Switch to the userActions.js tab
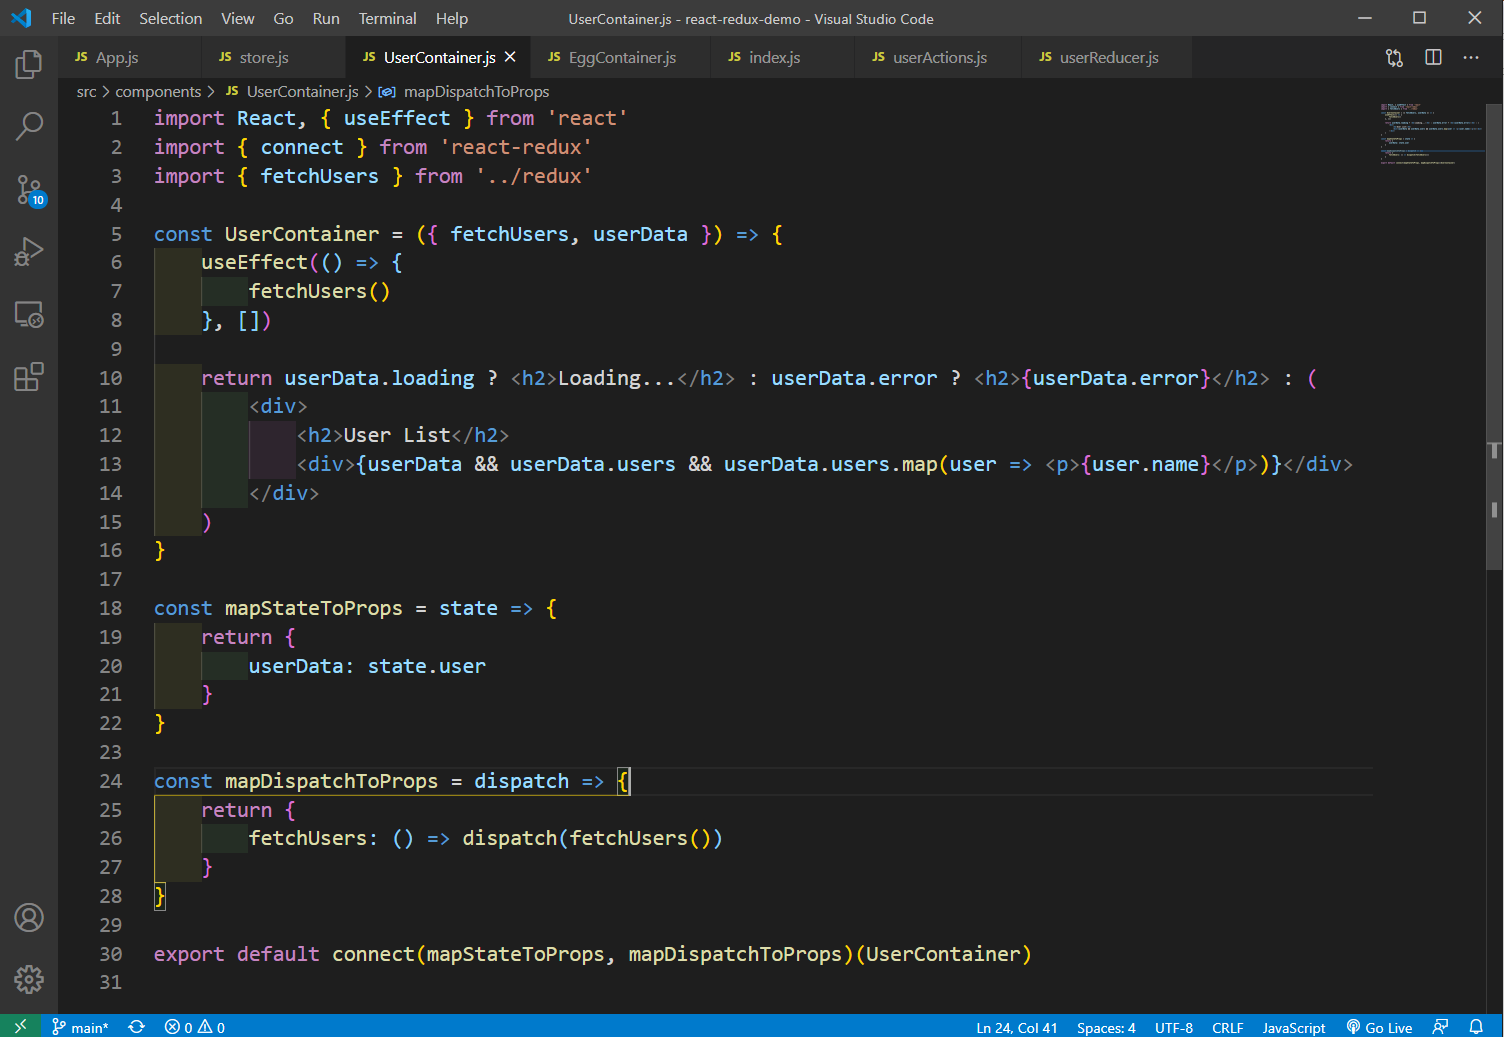This screenshot has height=1037, width=1504. coord(939,58)
